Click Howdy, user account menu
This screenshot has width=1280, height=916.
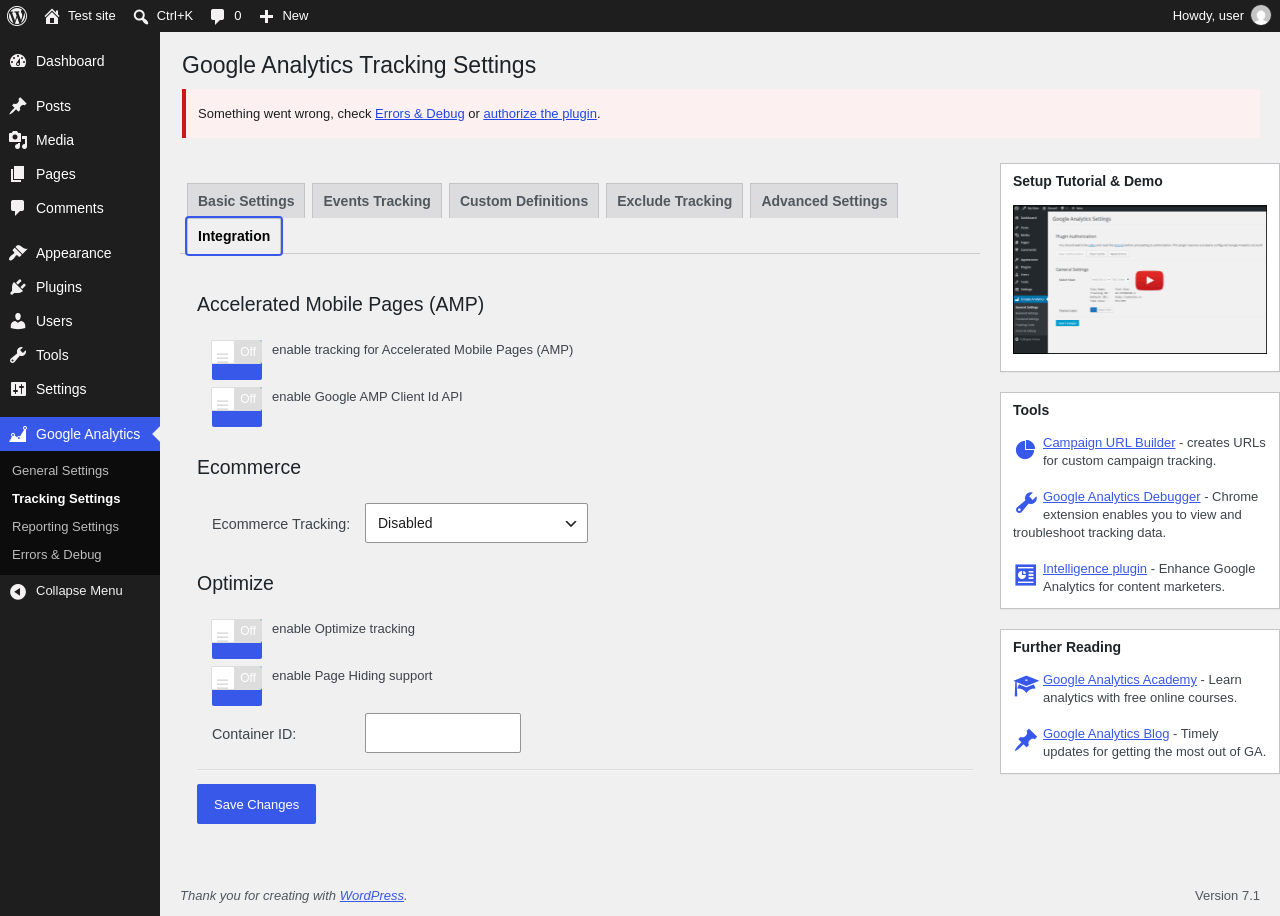[1221, 15]
